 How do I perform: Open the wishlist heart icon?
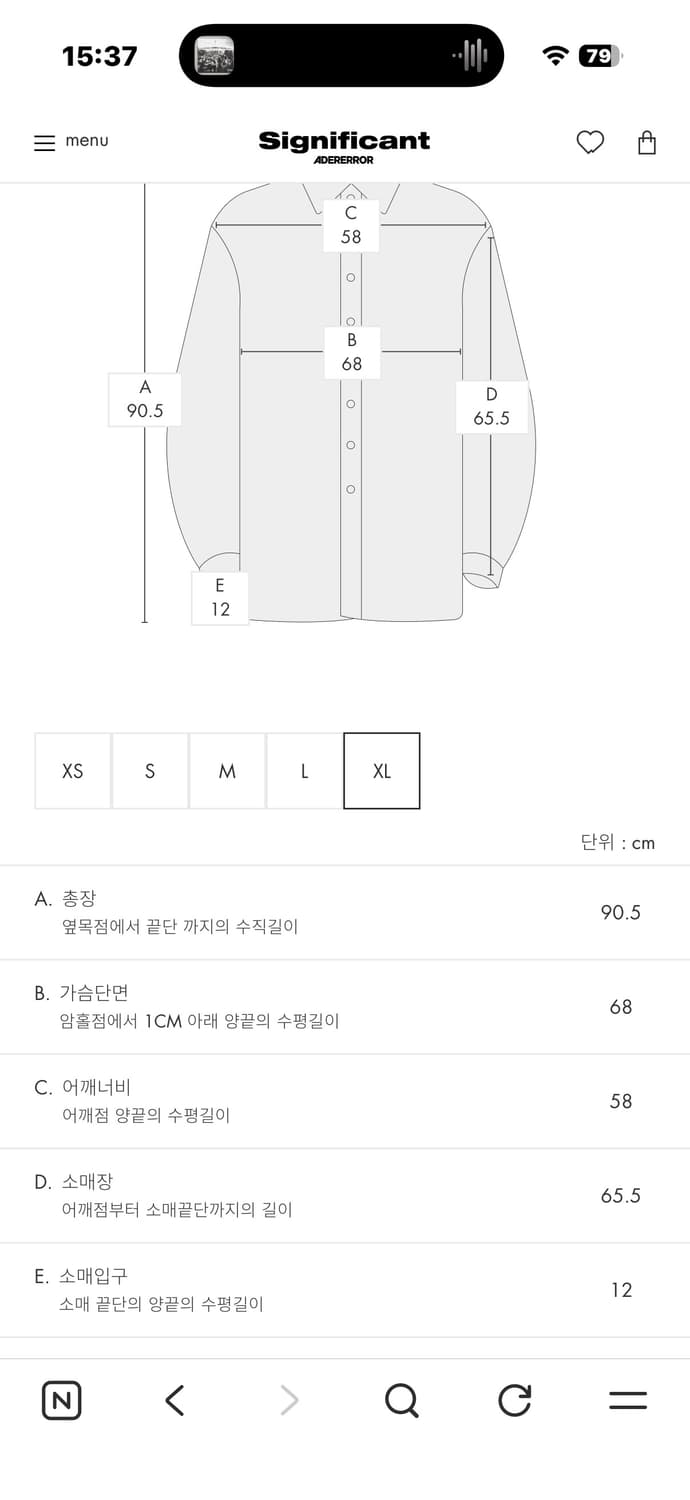click(x=590, y=142)
